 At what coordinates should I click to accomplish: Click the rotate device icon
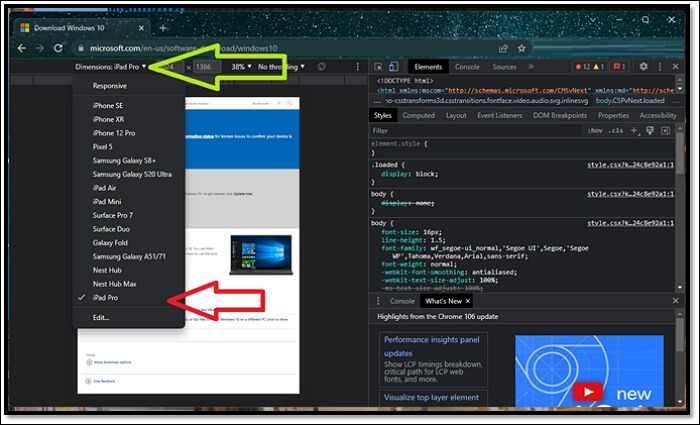pos(321,67)
